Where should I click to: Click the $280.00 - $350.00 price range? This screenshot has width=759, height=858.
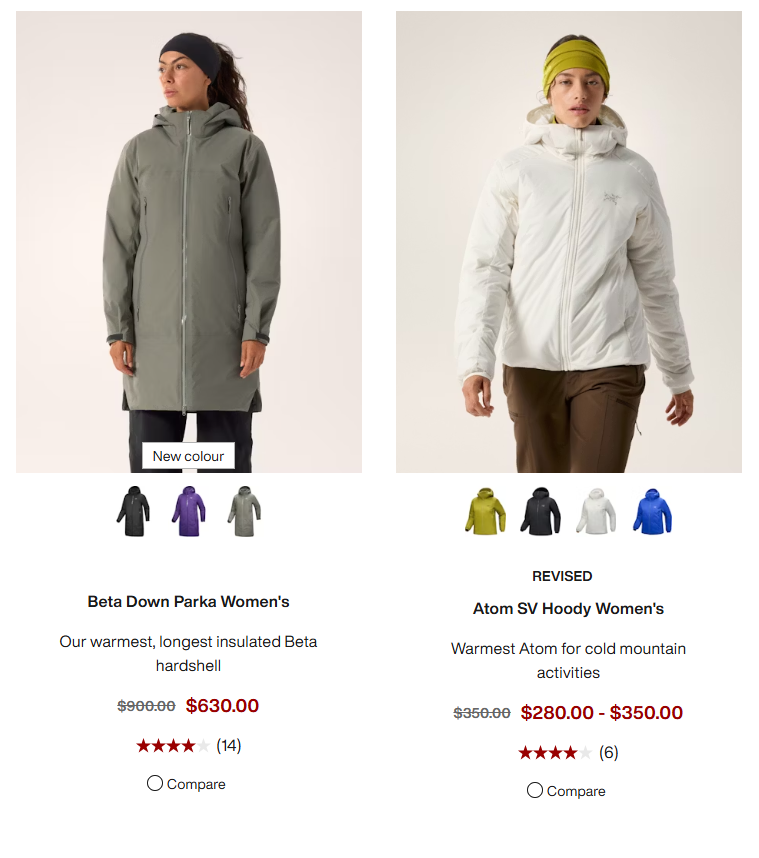(x=601, y=712)
